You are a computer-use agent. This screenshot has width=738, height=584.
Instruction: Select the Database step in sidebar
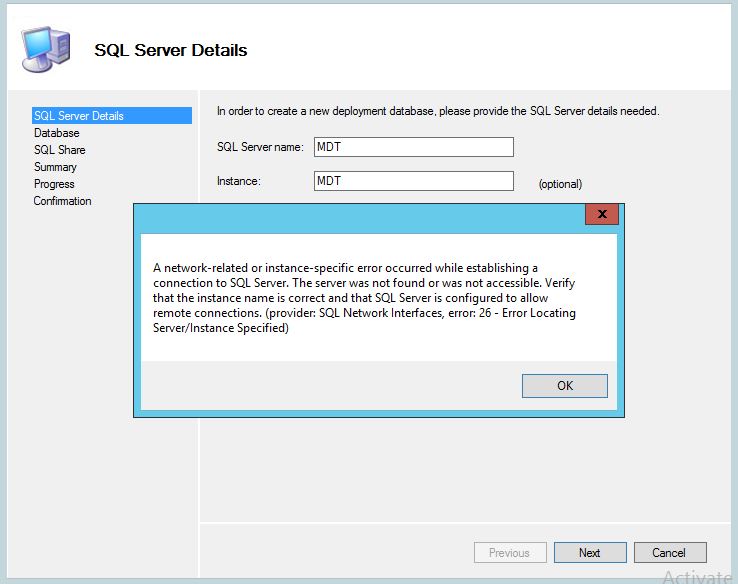[x=56, y=133]
